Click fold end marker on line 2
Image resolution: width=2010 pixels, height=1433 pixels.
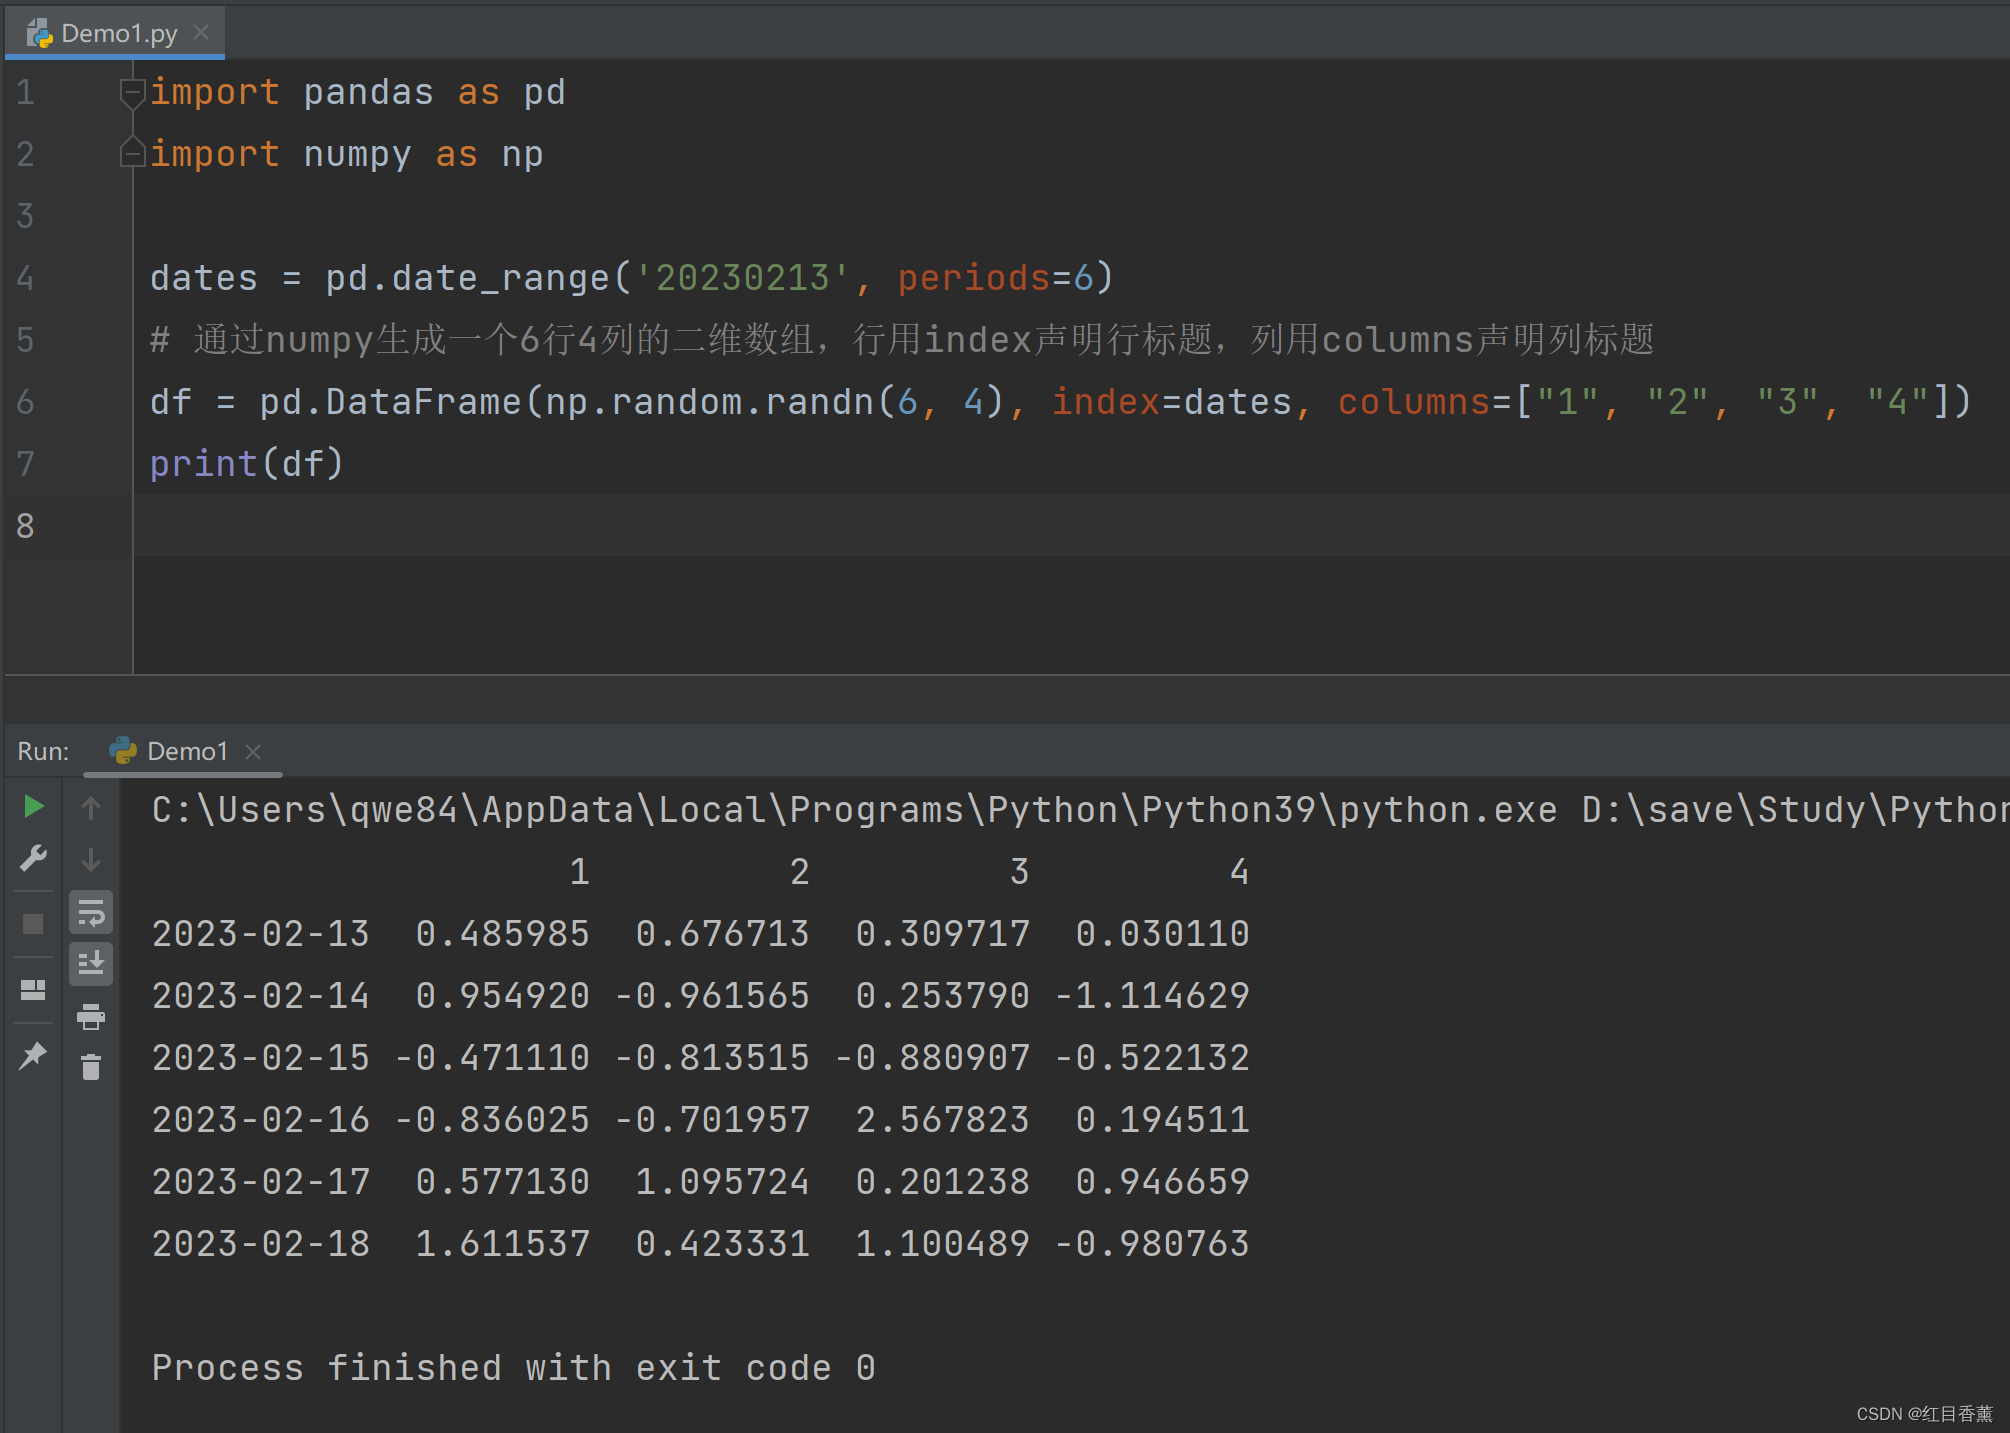[132, 154]
